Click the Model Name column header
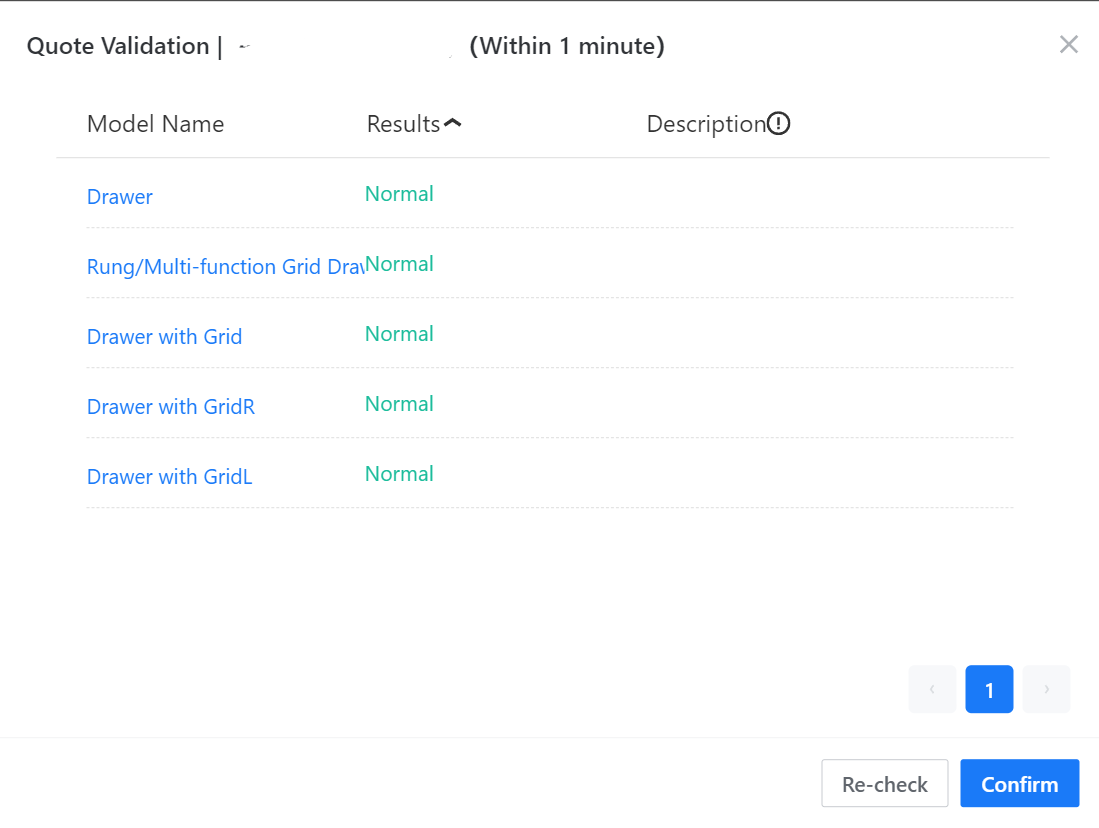This screenshot has height=828, width=1099. (x=155, y=124)
